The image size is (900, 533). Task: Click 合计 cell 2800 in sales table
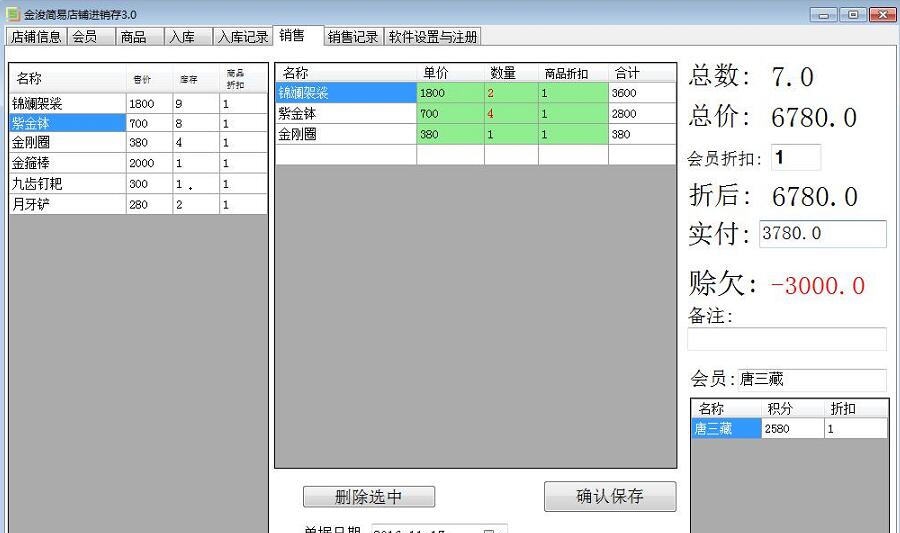(x=642, y=114)
